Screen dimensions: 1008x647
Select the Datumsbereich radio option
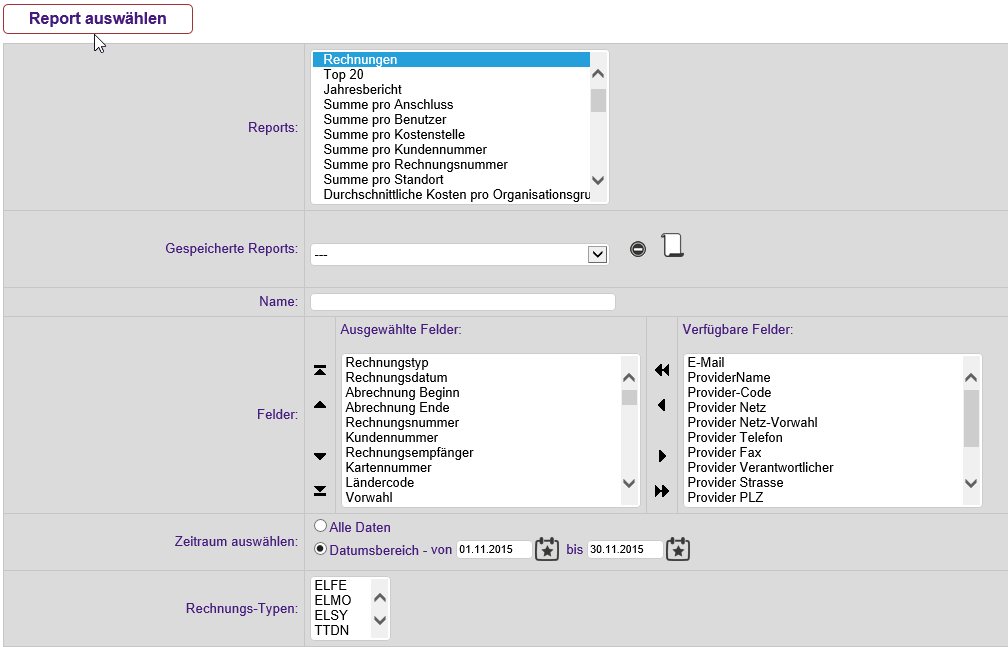pyautogui.click(x=320, y=548)
